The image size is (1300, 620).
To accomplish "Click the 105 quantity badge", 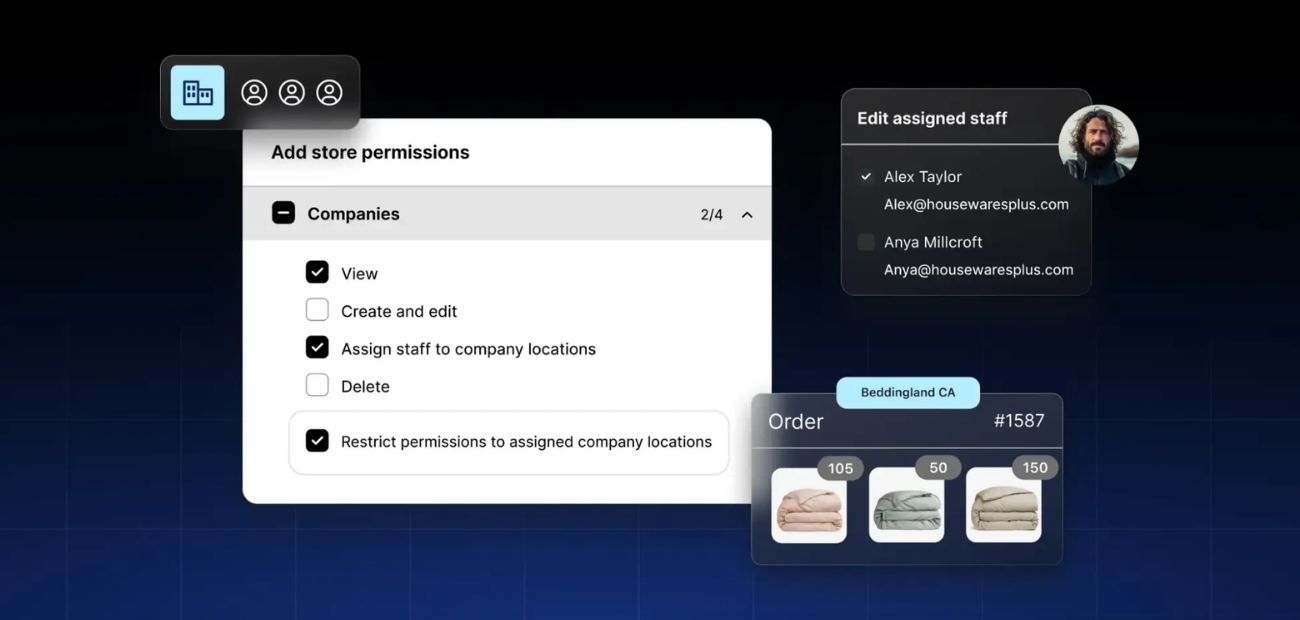I will (840, 468).
